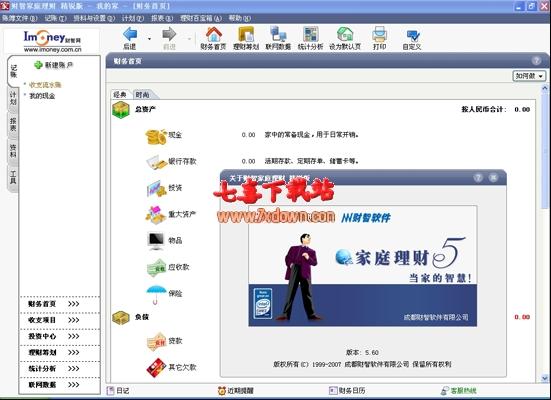Click the page scrollbar up arrow

545,88
